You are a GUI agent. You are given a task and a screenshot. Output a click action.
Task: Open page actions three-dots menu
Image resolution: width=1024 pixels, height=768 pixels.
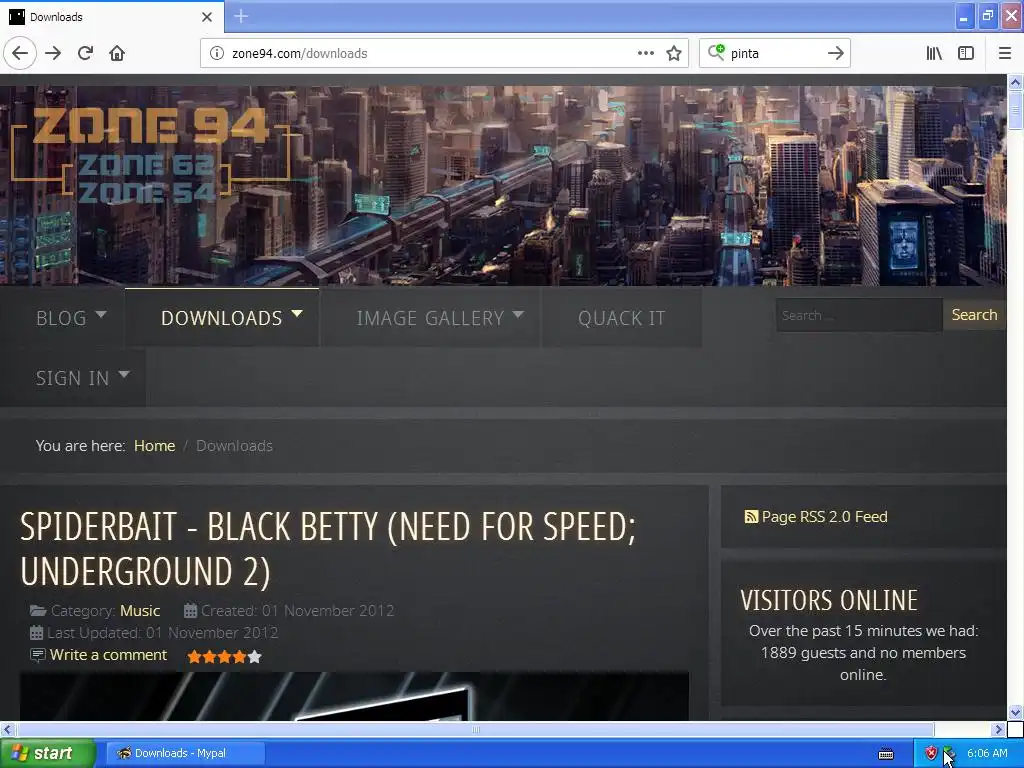pos(645,53)
